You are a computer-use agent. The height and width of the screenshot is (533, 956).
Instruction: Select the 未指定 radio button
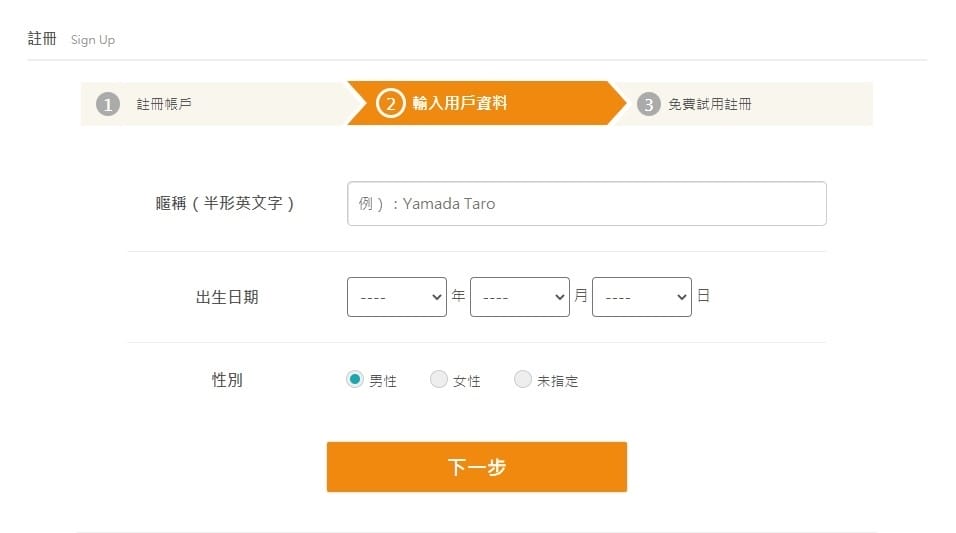[x=522, y=380]
